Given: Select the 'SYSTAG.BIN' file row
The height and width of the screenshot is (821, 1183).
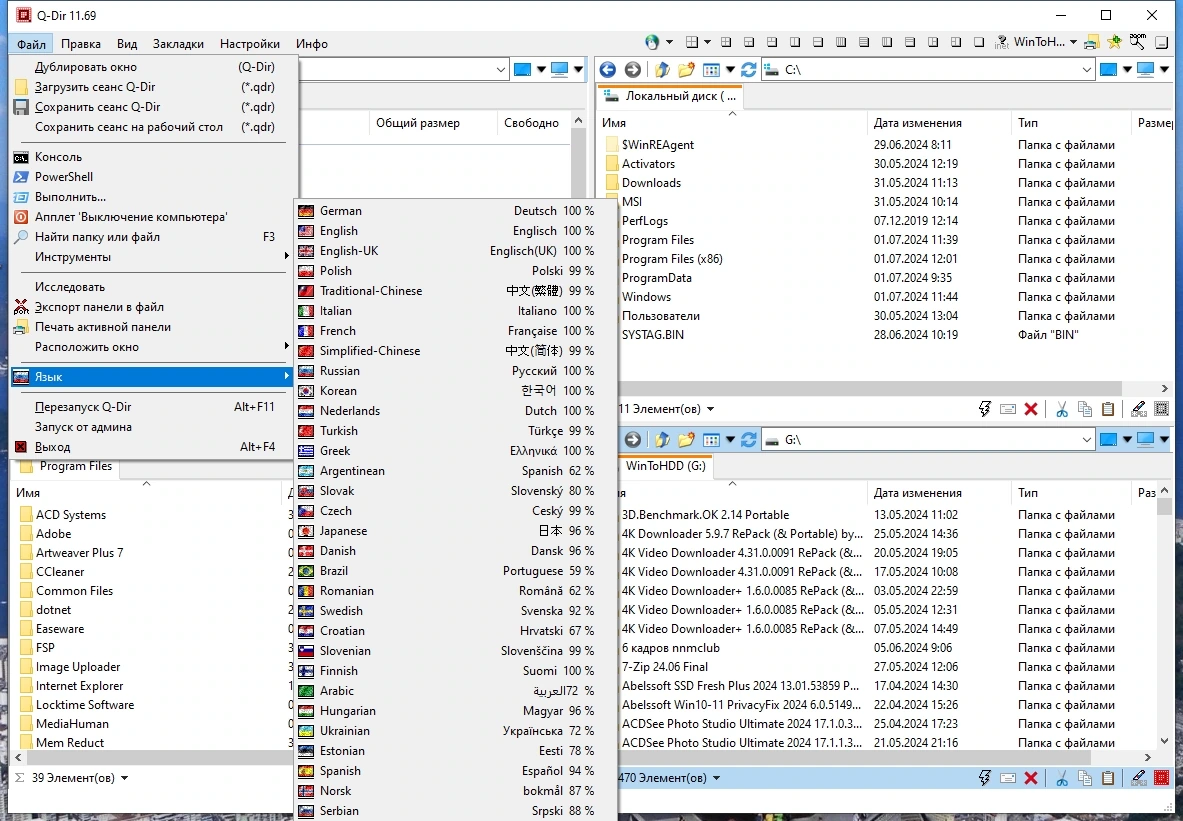Looking at the screenshot, I should pyautogui.click(x=653, y=334).
